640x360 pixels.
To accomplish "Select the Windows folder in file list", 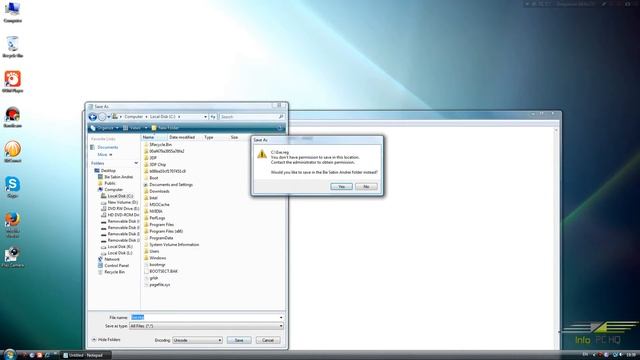I will [x=155, y=258].
